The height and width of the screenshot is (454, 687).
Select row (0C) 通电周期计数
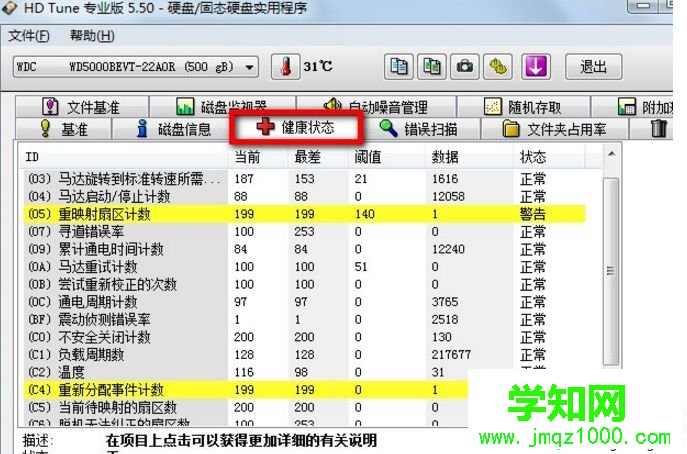pos(305,302)
